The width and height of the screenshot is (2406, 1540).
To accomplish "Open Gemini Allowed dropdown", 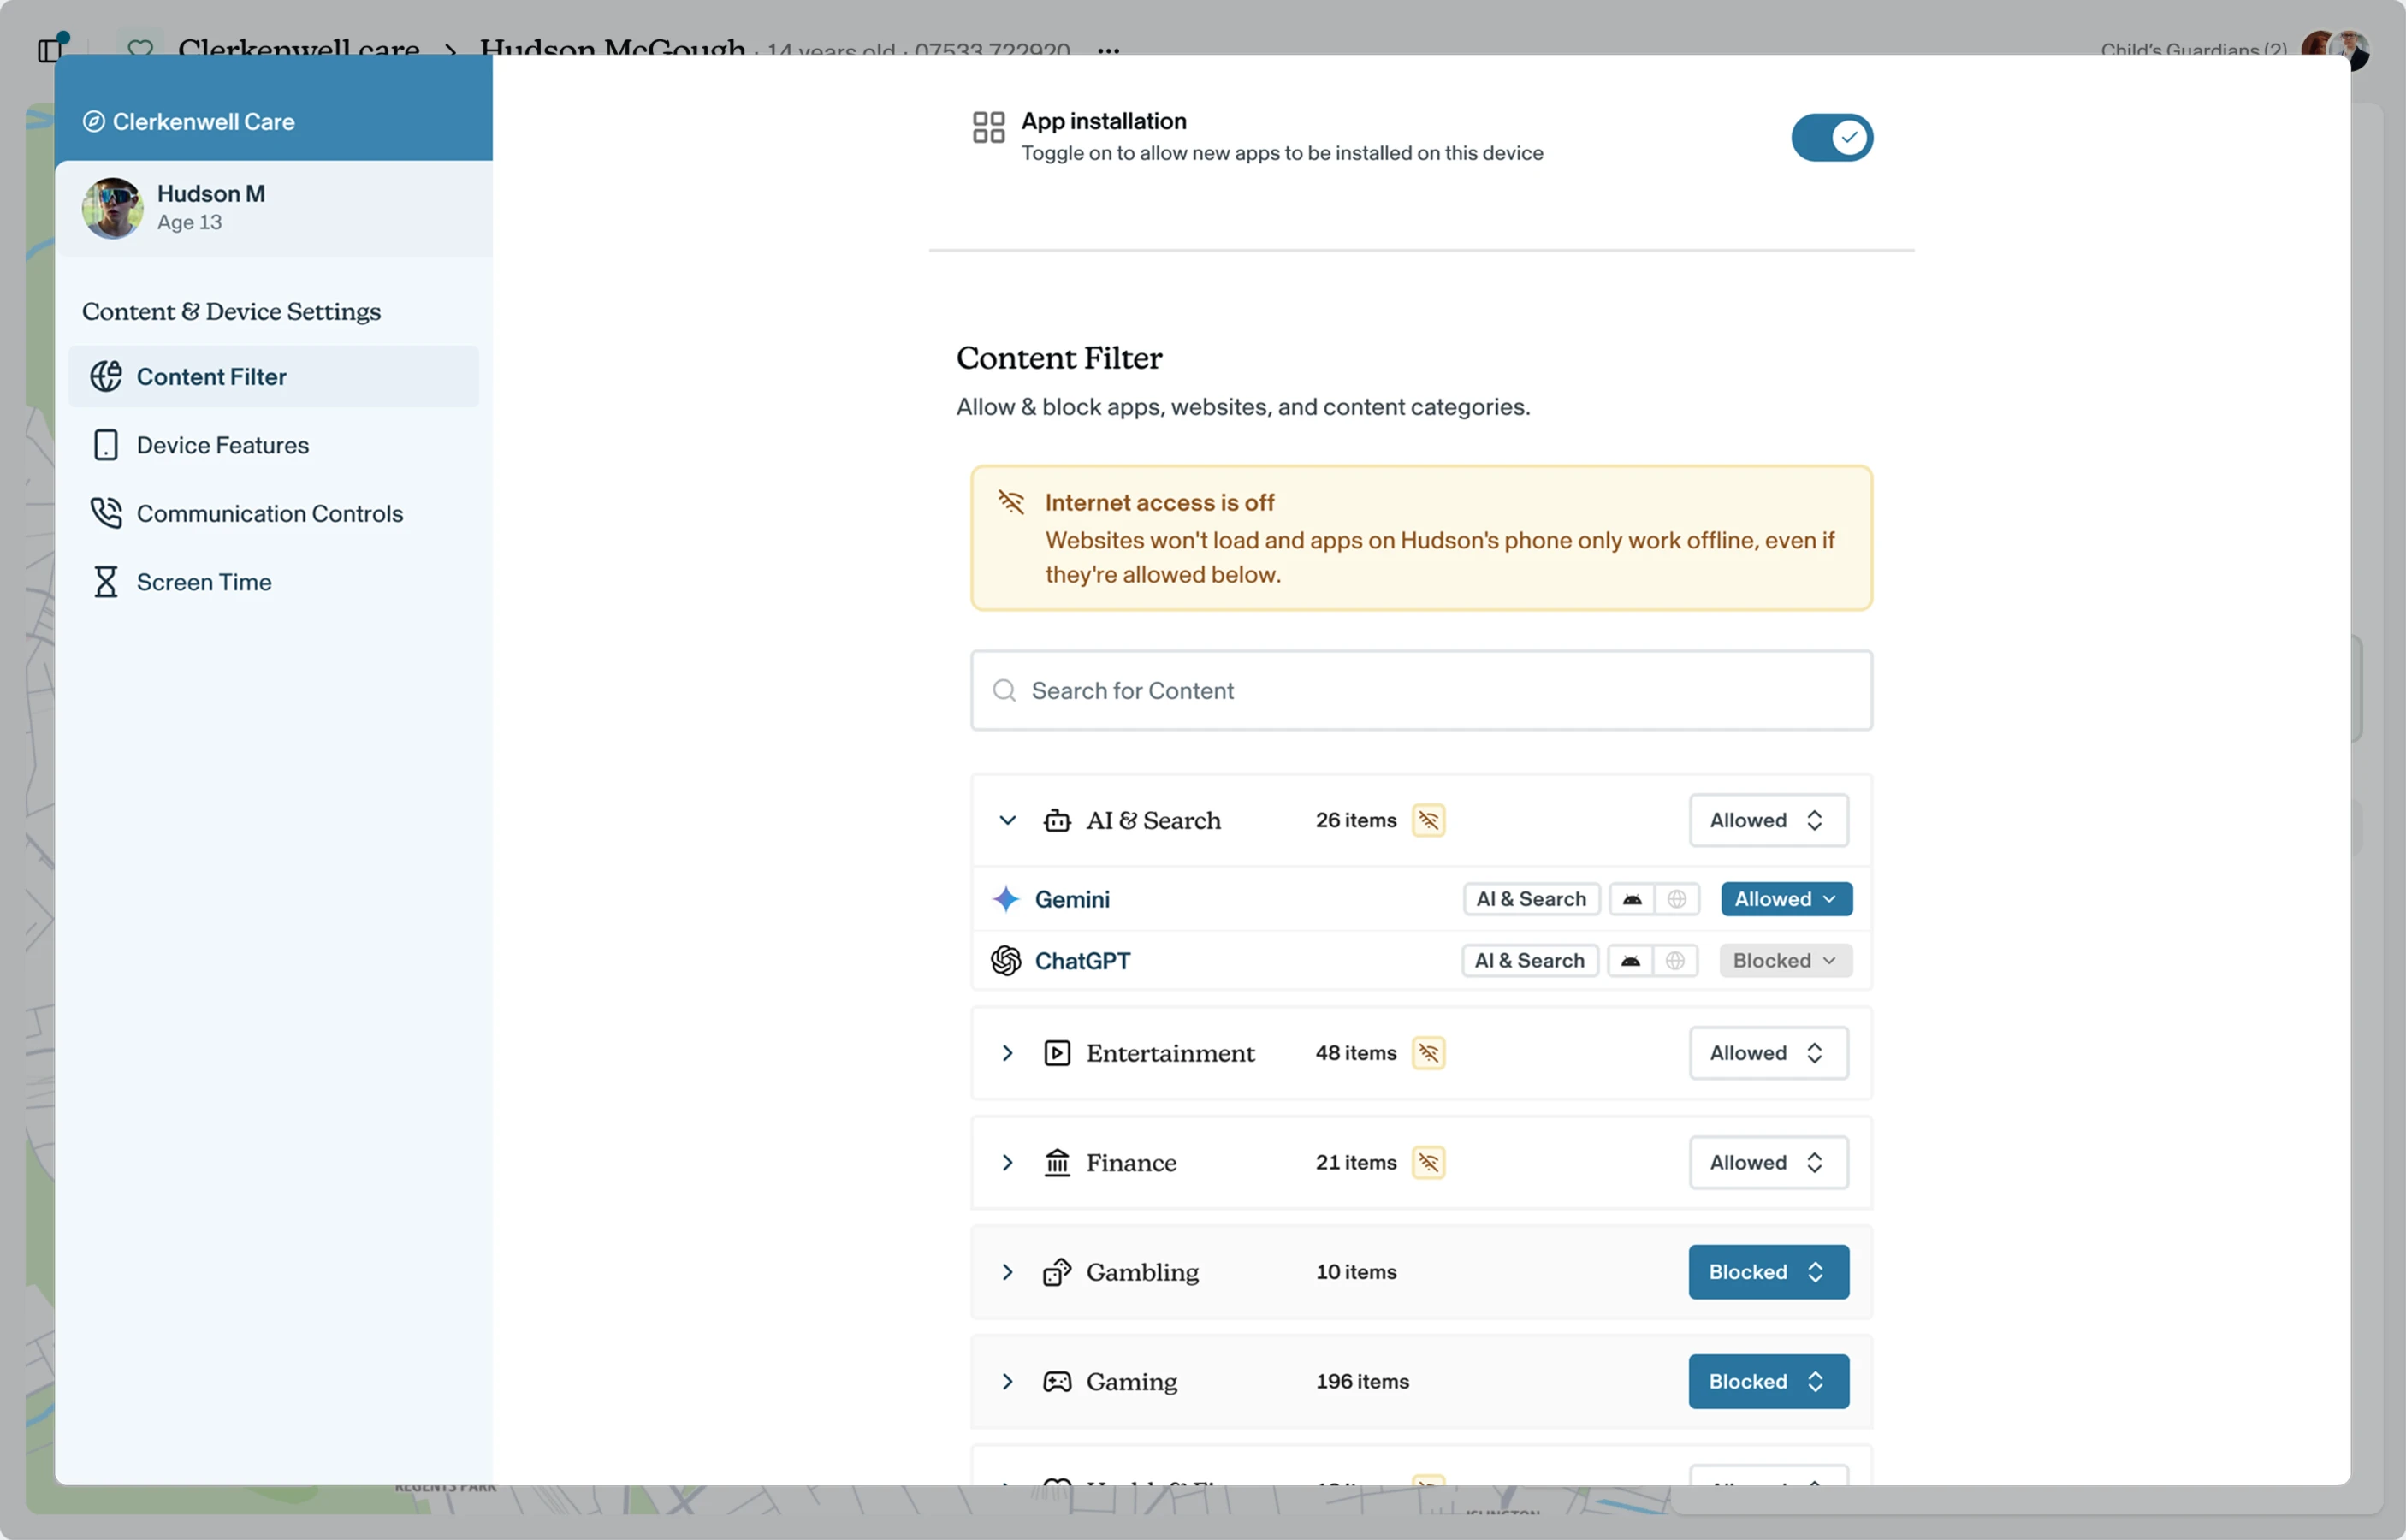I will coord(1786,899).
